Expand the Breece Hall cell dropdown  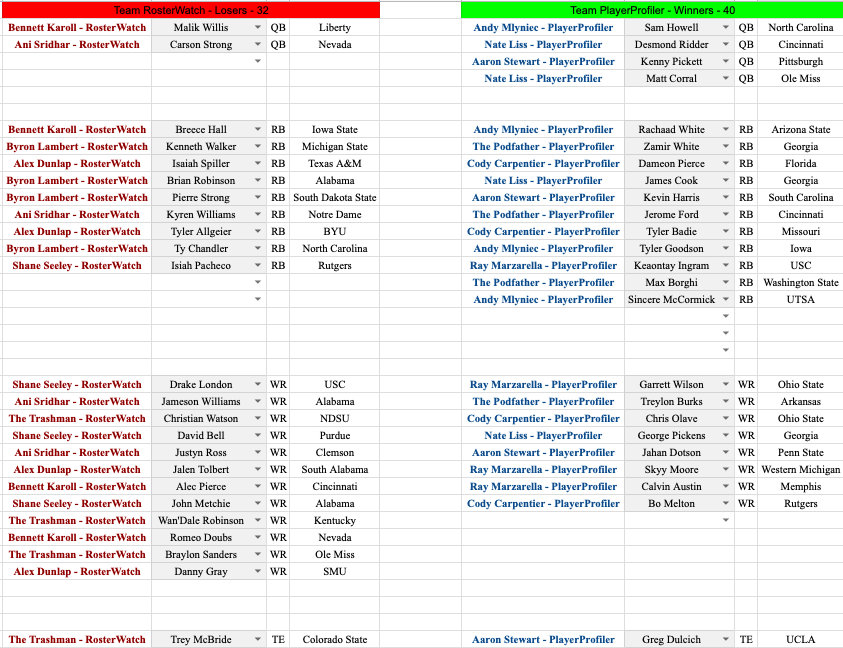click(258, 130)
